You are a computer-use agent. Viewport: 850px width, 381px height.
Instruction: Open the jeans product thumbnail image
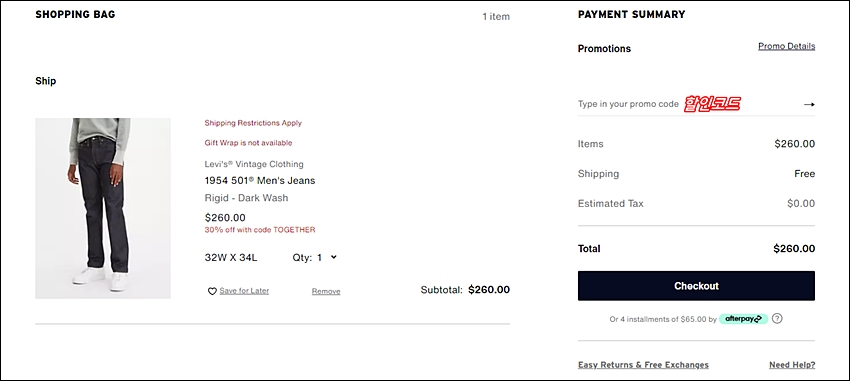(103, 208)
